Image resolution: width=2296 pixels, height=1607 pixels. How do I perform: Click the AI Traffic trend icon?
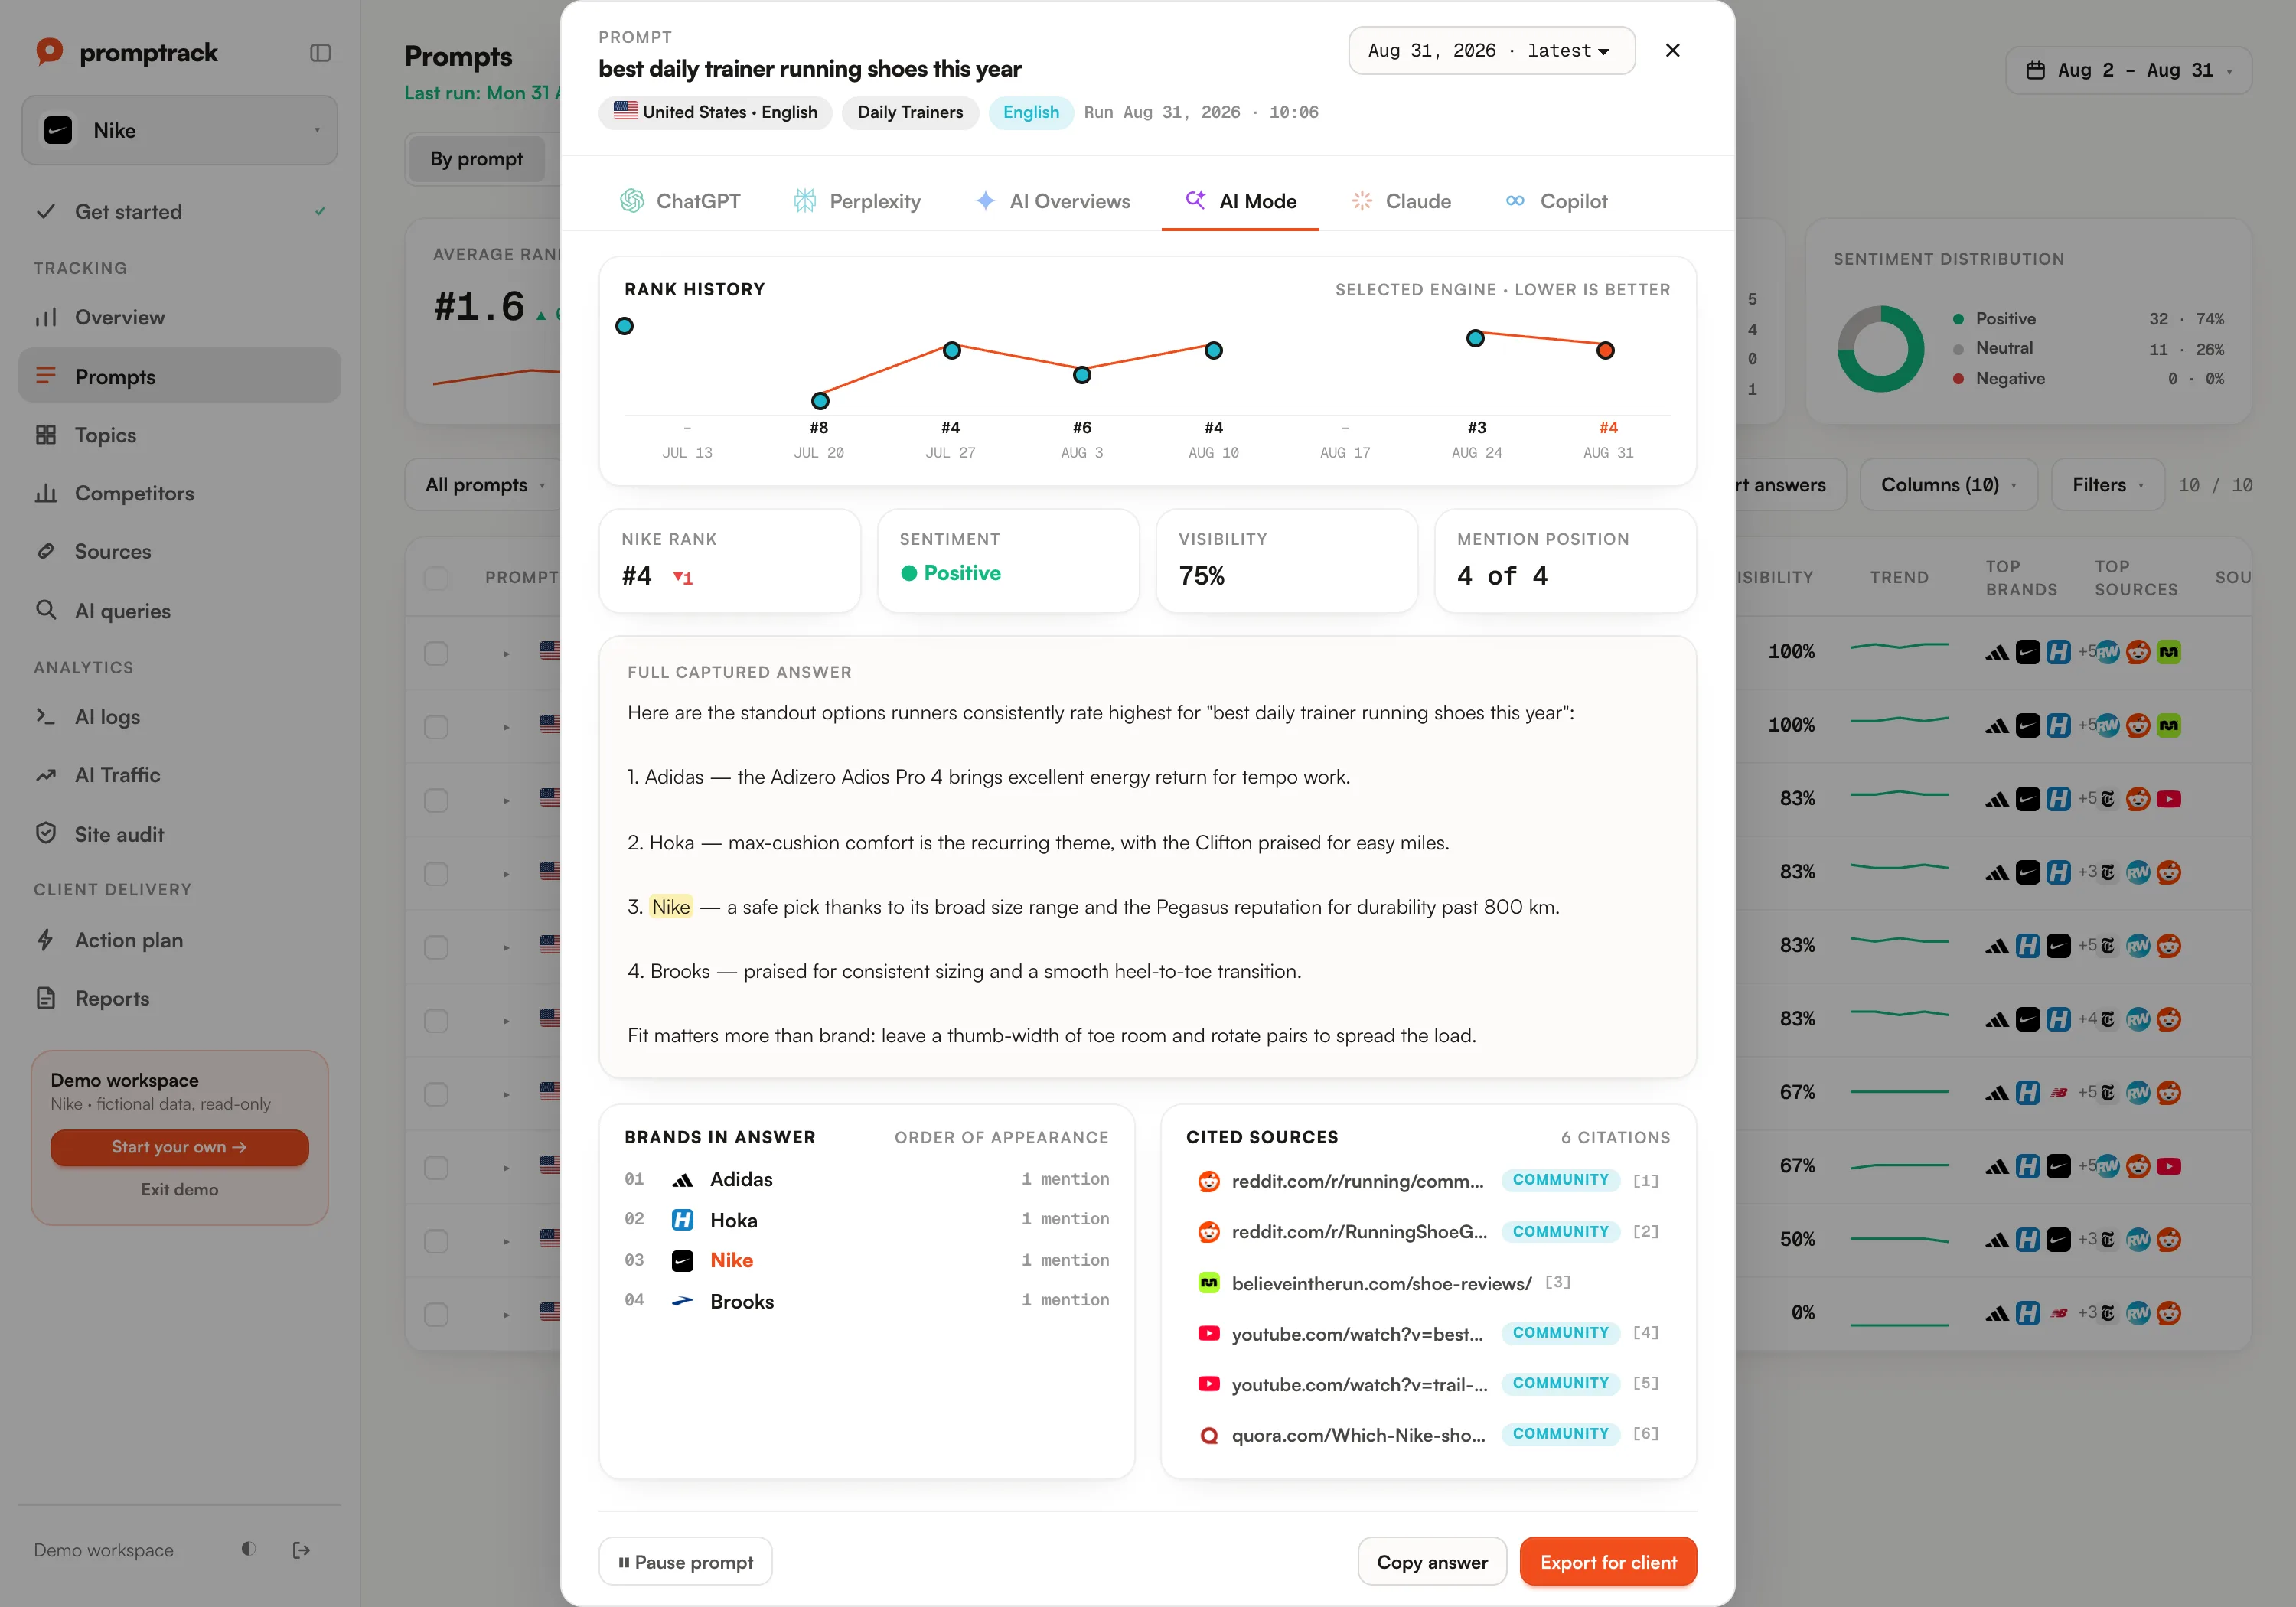click(x=46, y=775)
